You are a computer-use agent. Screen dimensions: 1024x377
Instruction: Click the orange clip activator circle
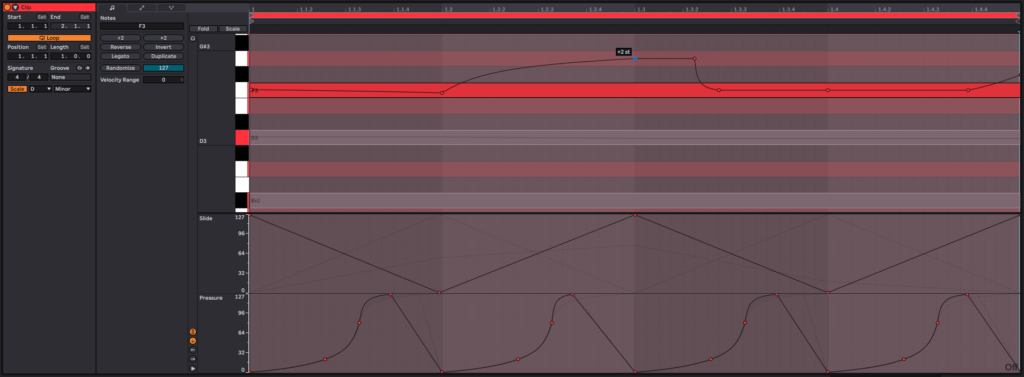click(8, 7)
